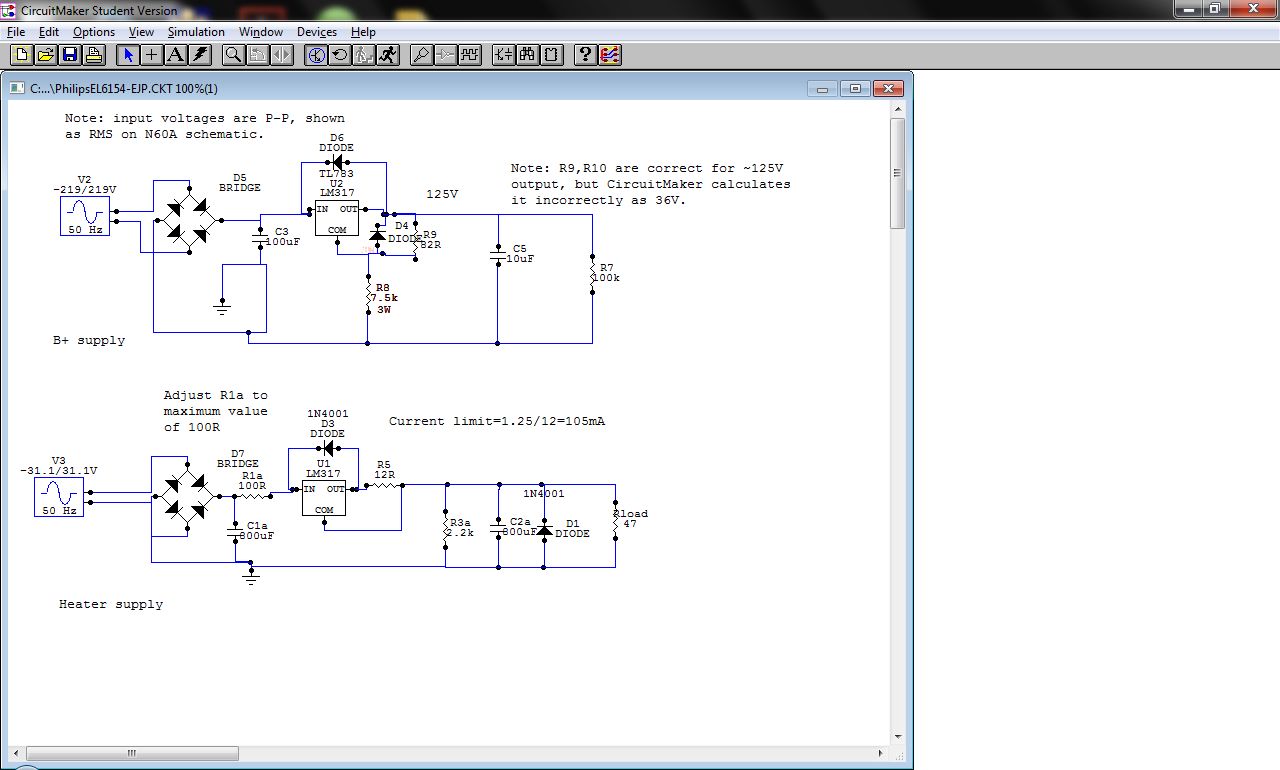Toggle the Waveforms display button
The height and width of the screenshot is (770, 1280).
pyautogui.click(x=470, y=55)
